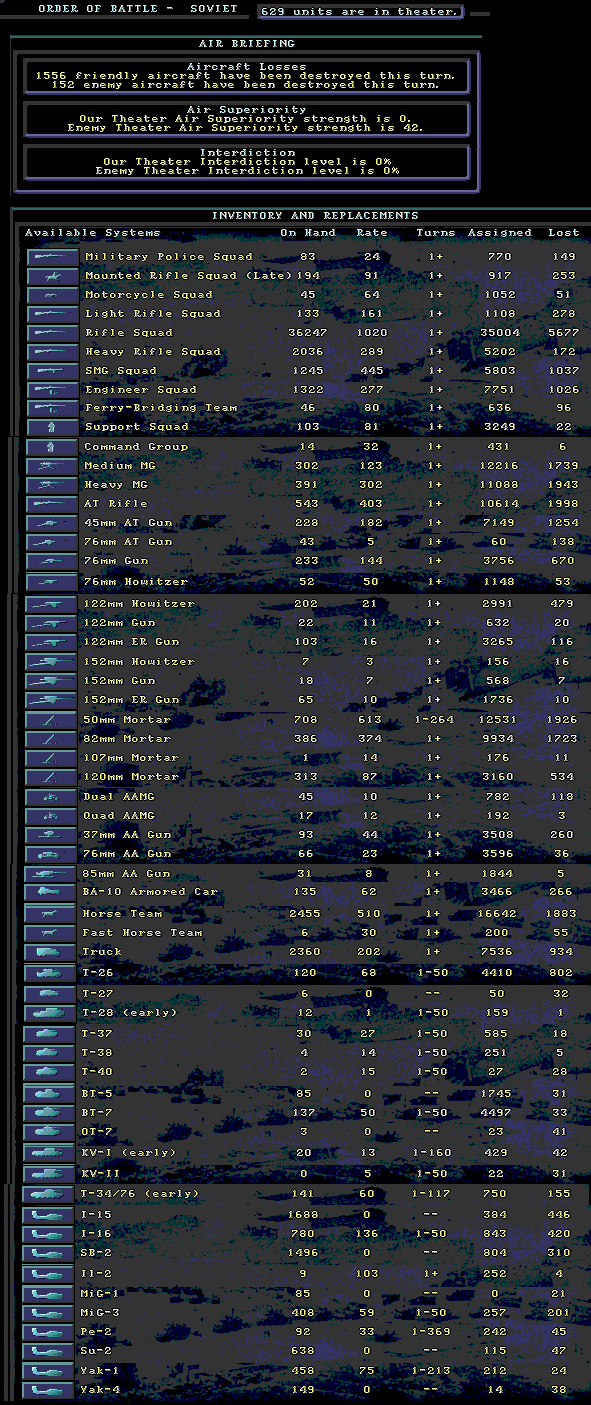Click the Rifle Squad row label
Image resolution: width=591 pixels, height=1405 pixels.
(129, 333)
